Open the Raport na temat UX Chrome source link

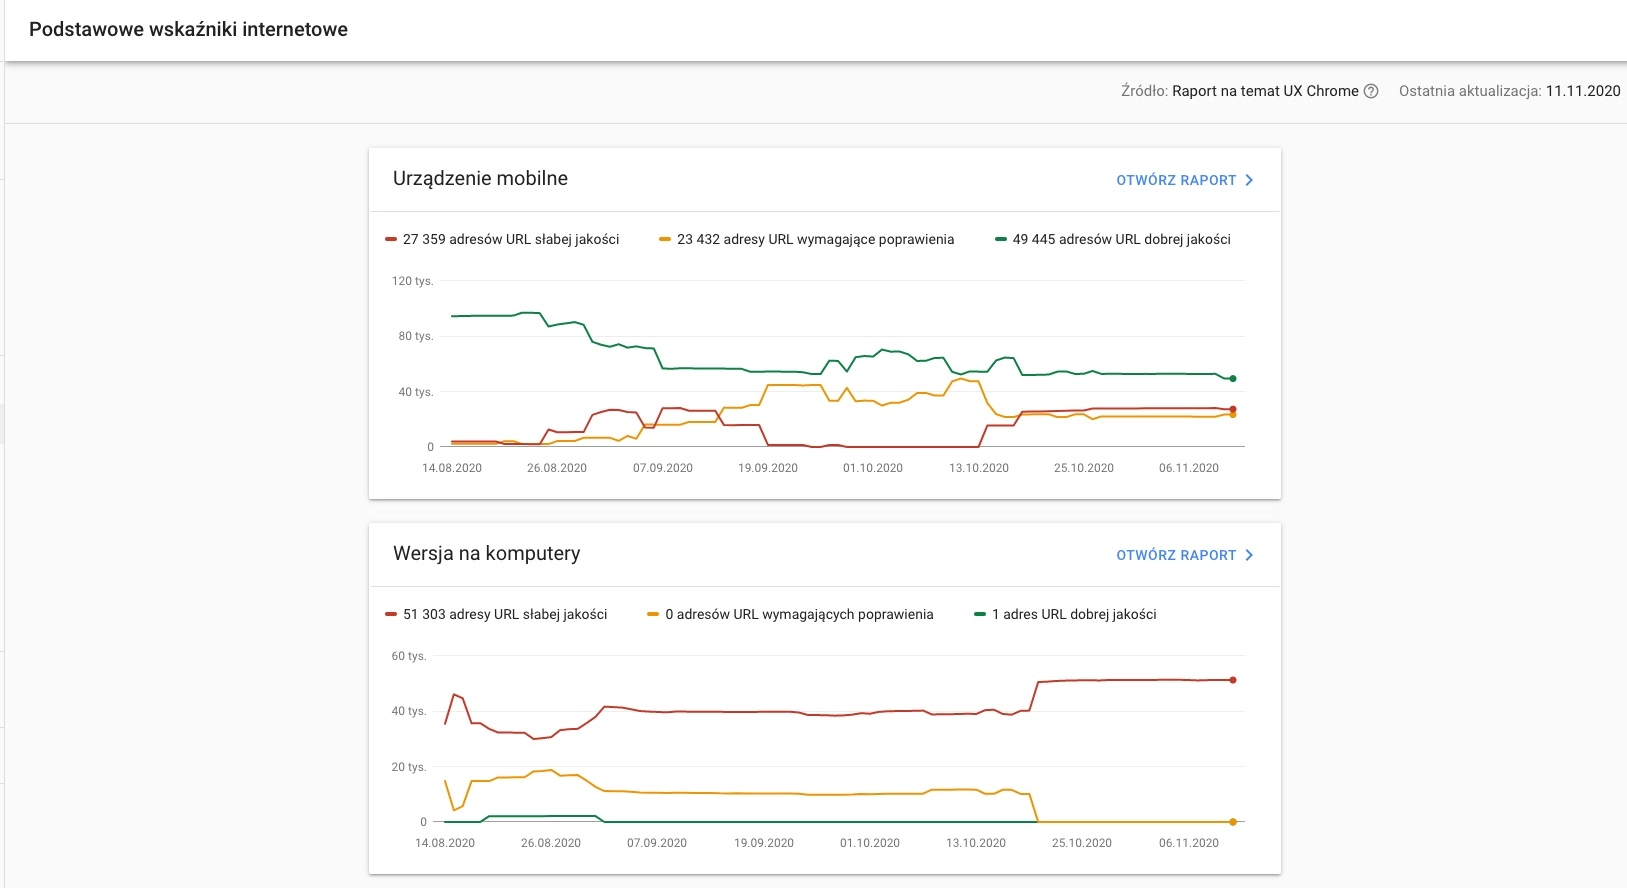pos(1265,91)
